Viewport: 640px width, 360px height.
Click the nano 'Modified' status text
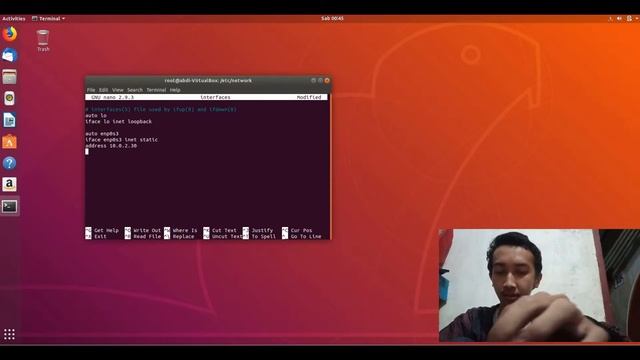[309, 97]
